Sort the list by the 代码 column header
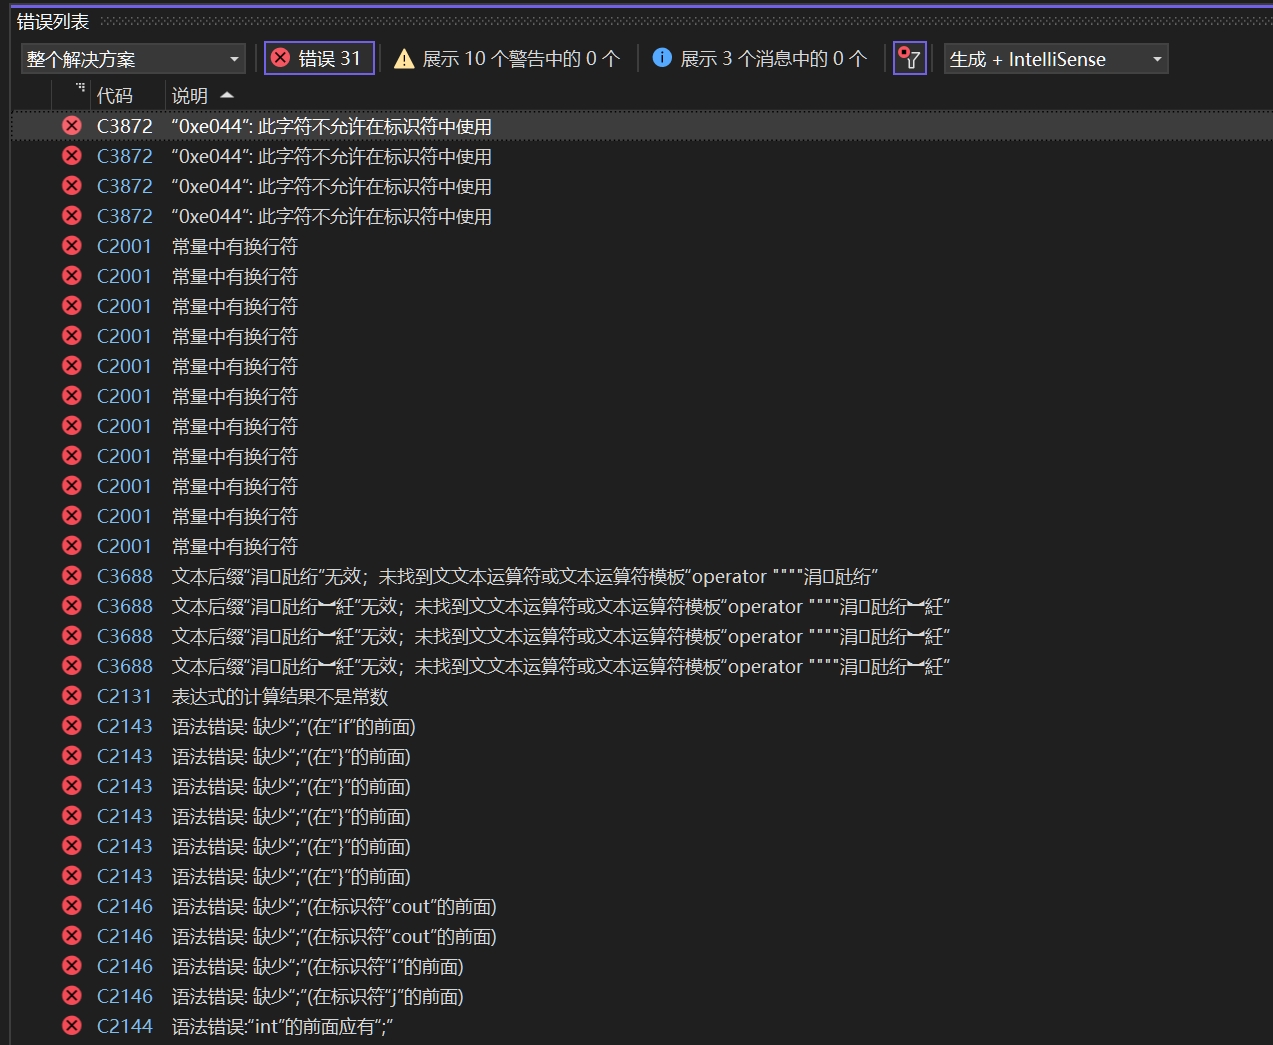This screenshot has height=1045, width=1273. 115,95
